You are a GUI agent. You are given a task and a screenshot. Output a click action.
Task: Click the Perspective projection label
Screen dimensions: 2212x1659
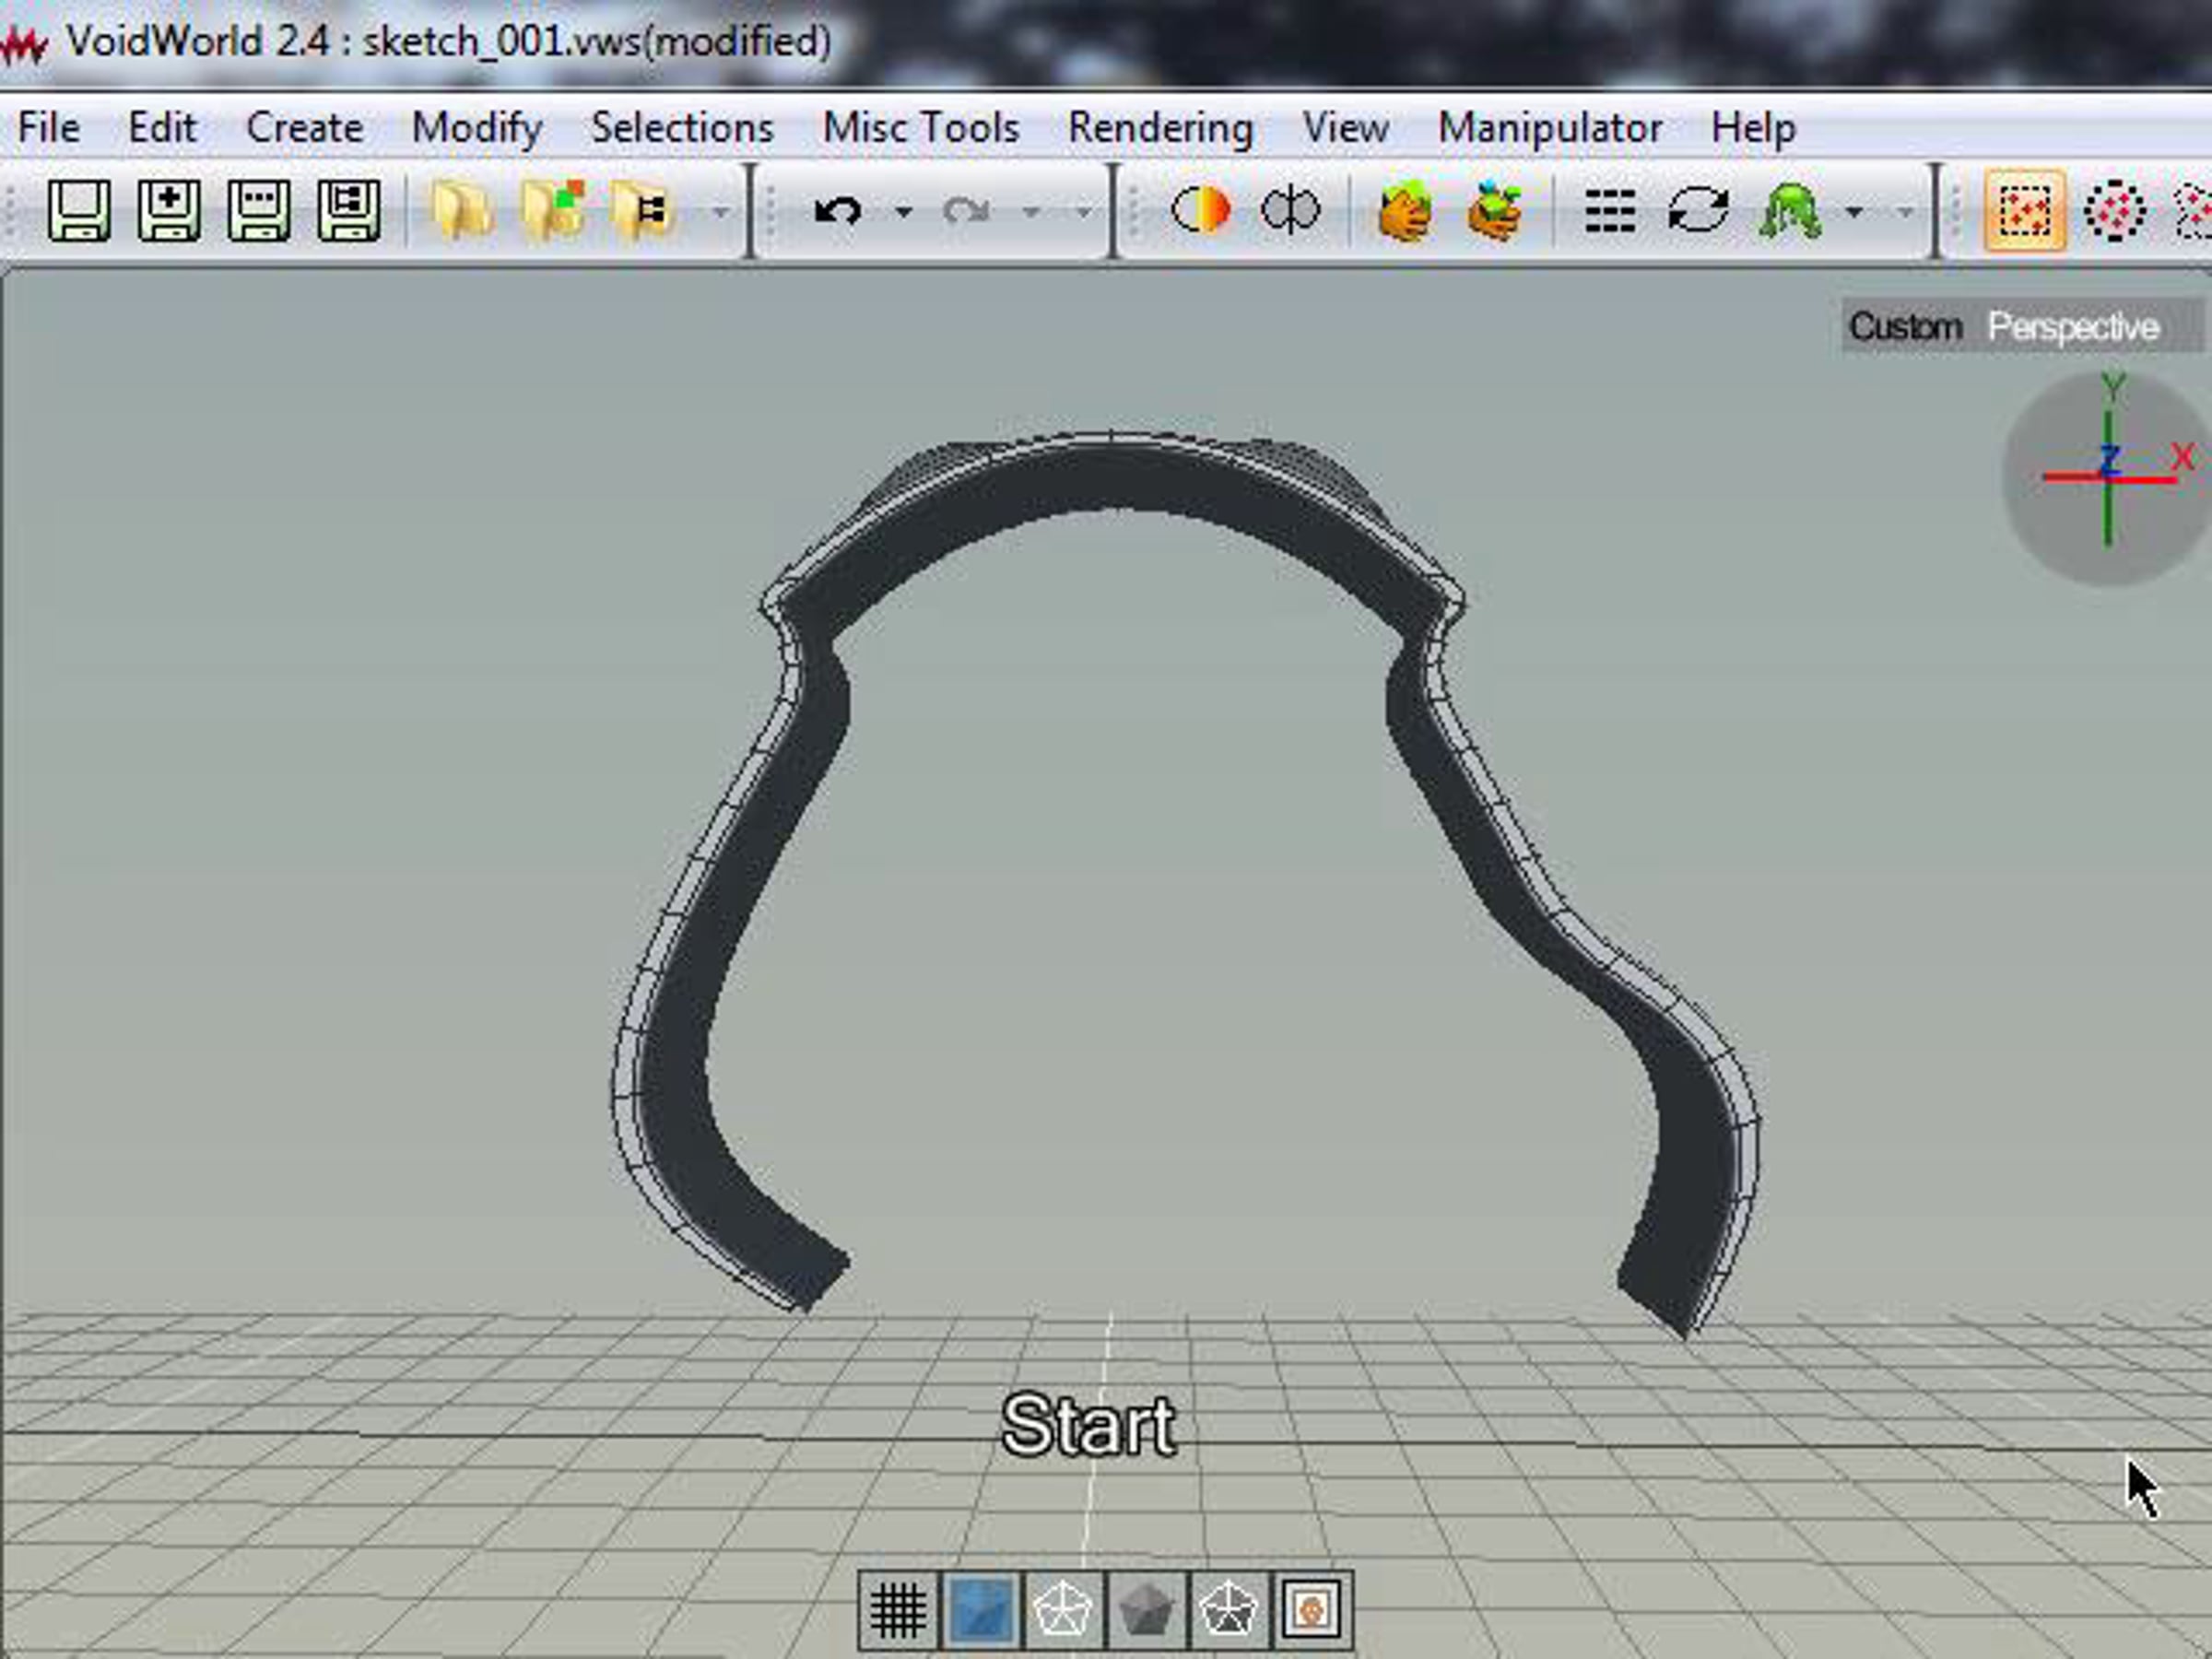point(2073,327)
